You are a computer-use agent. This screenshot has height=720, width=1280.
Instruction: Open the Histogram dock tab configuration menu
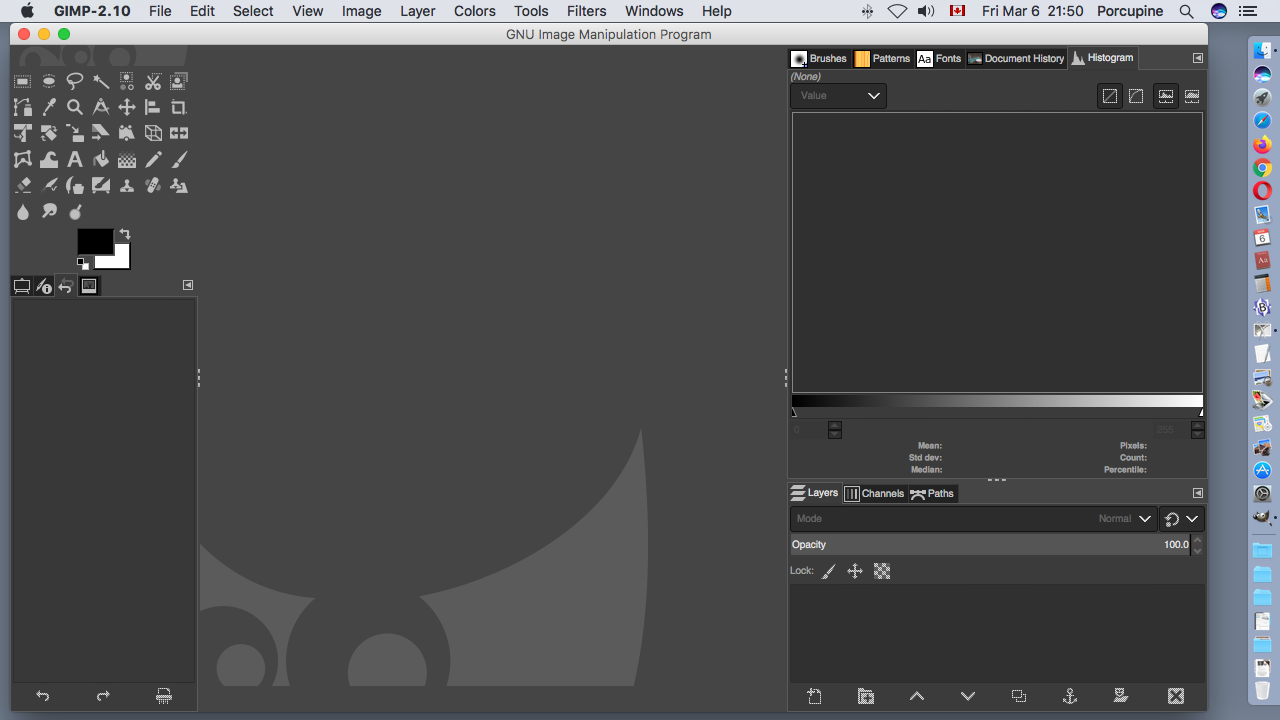click(1197, 58)
